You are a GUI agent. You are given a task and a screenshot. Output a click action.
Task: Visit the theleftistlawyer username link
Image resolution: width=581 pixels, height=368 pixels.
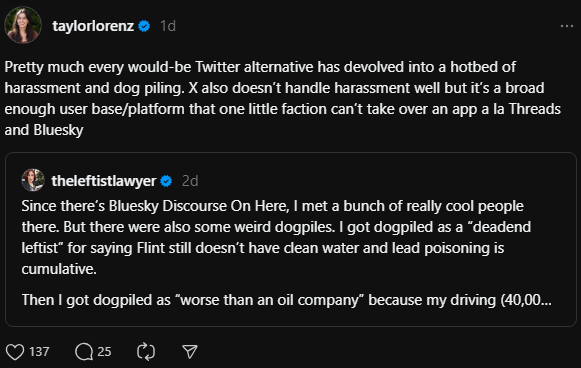(104, 181)
